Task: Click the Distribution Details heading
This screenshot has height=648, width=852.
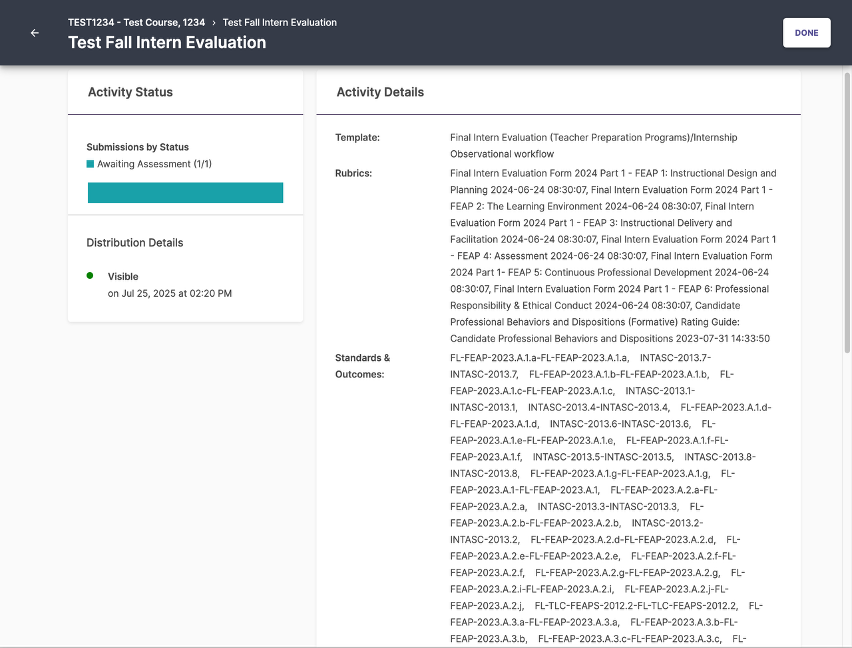Action: point(135,243)
